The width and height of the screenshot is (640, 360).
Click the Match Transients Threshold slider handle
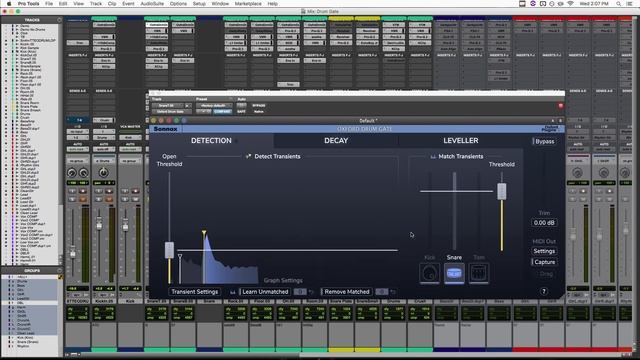coord(502,191)
